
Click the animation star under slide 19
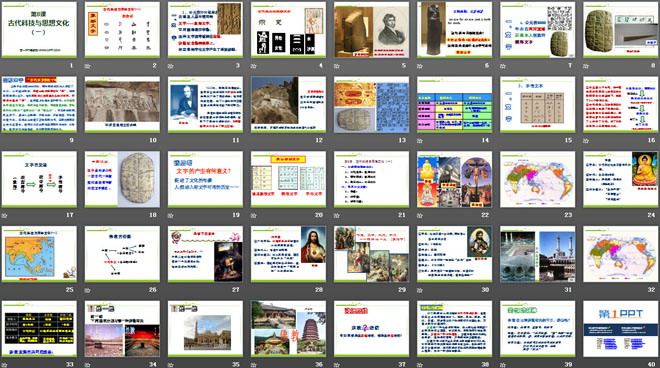pos(170,216)
